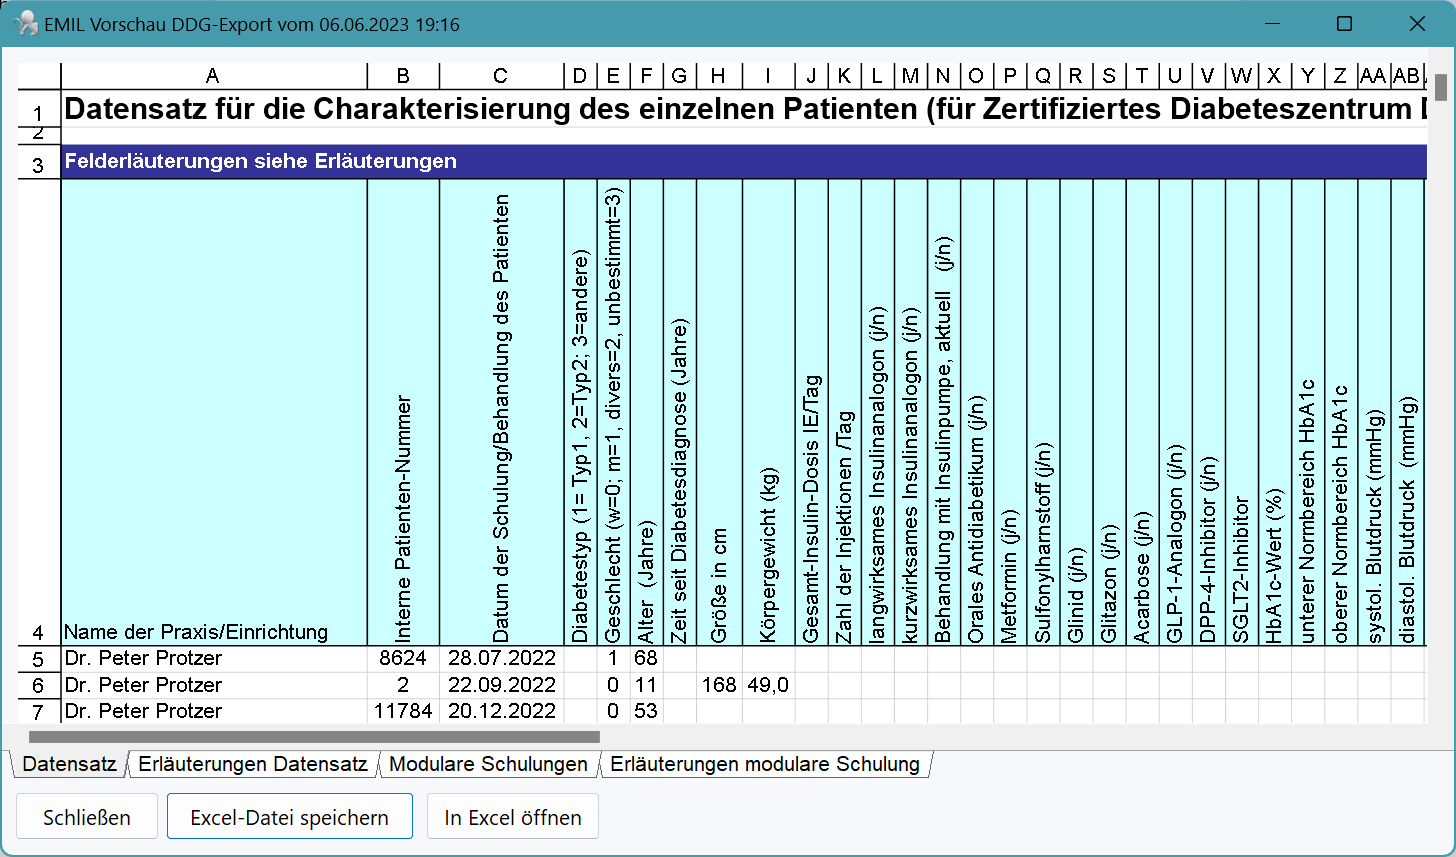
Task: Select the date cell 22.09.2022
Action: click(x=500, y=685)
